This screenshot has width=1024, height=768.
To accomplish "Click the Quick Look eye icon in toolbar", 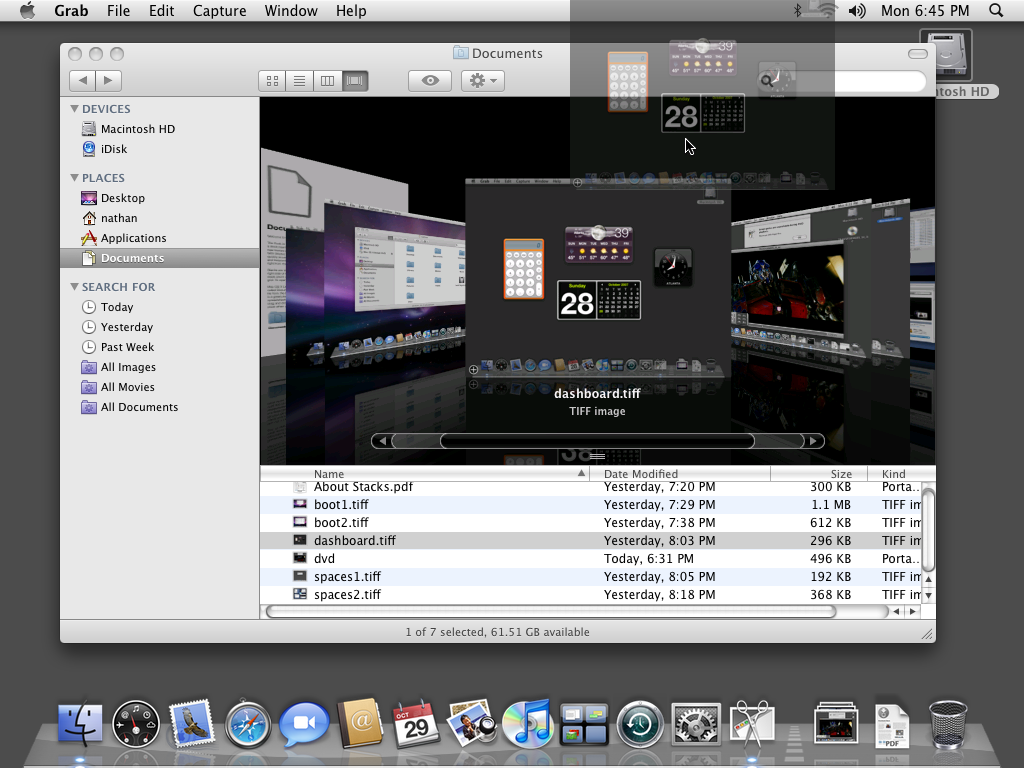I will (429, 80).
